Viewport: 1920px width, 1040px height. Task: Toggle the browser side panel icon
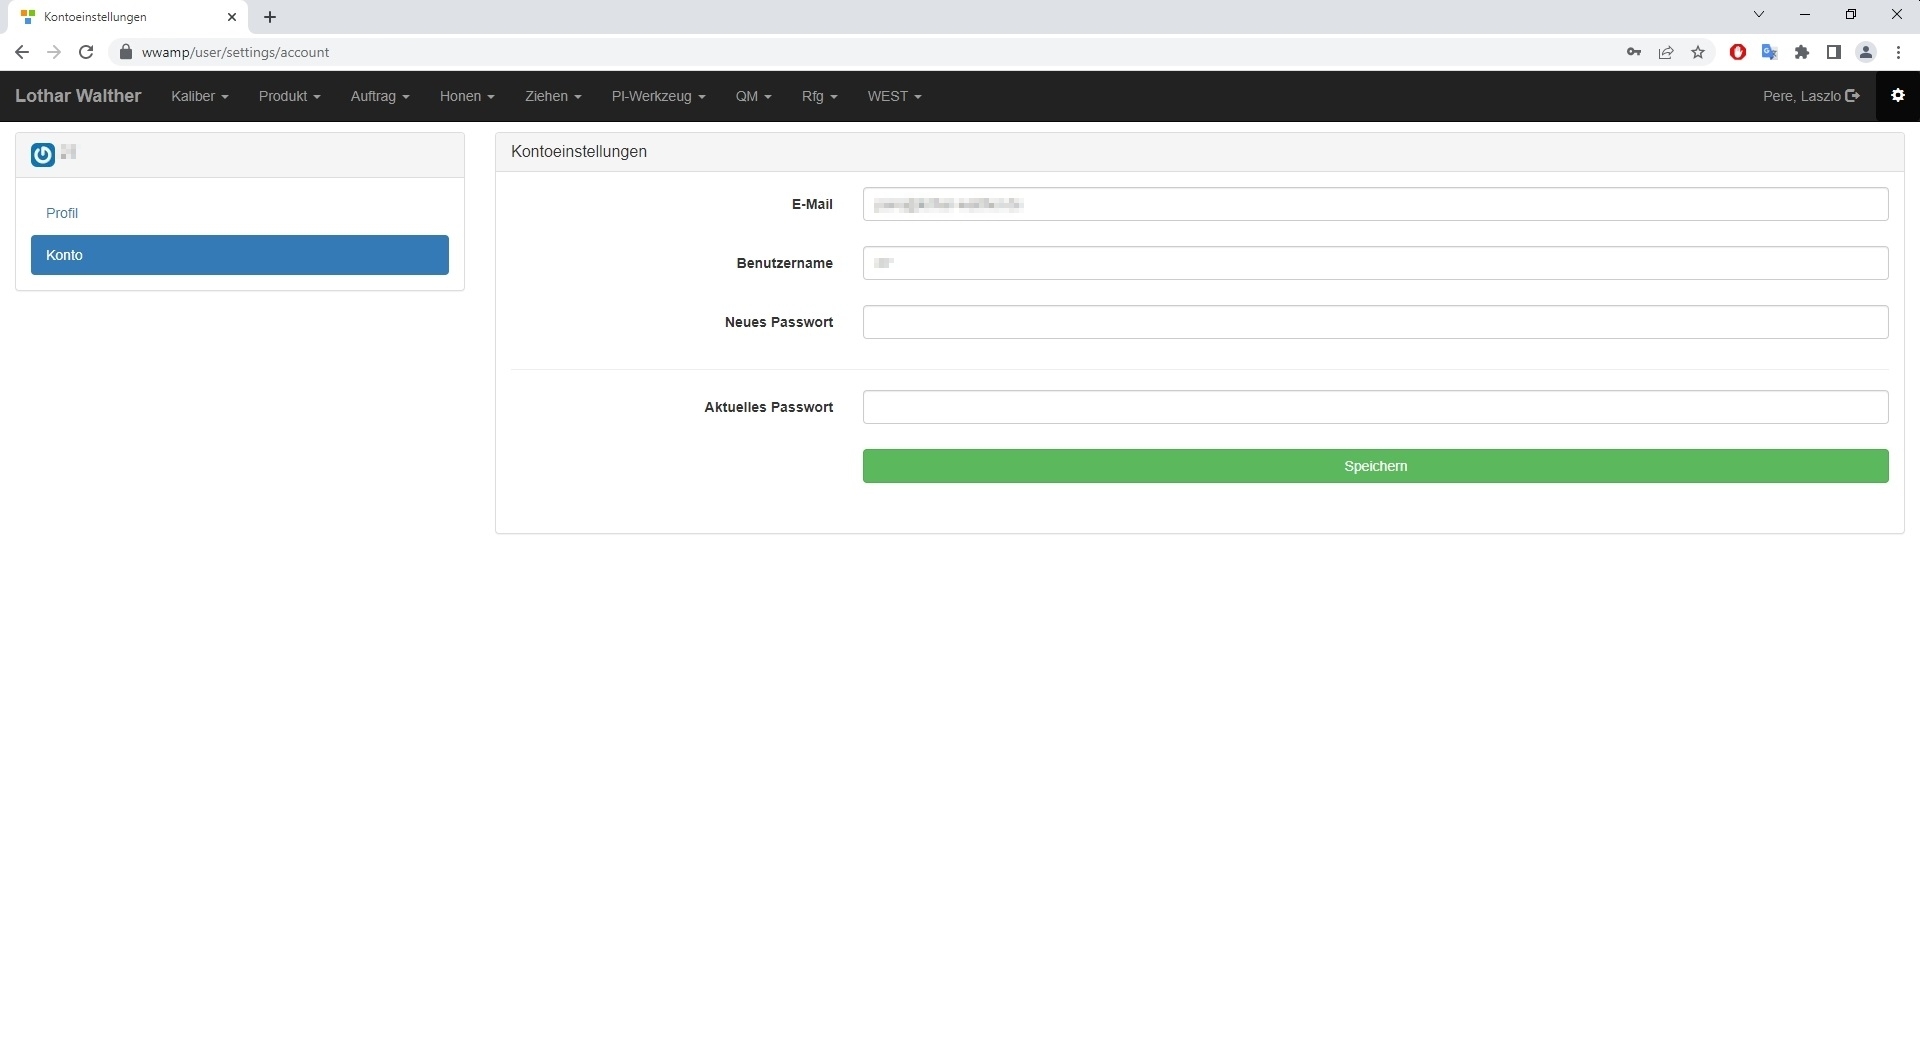click(1834, 52)
